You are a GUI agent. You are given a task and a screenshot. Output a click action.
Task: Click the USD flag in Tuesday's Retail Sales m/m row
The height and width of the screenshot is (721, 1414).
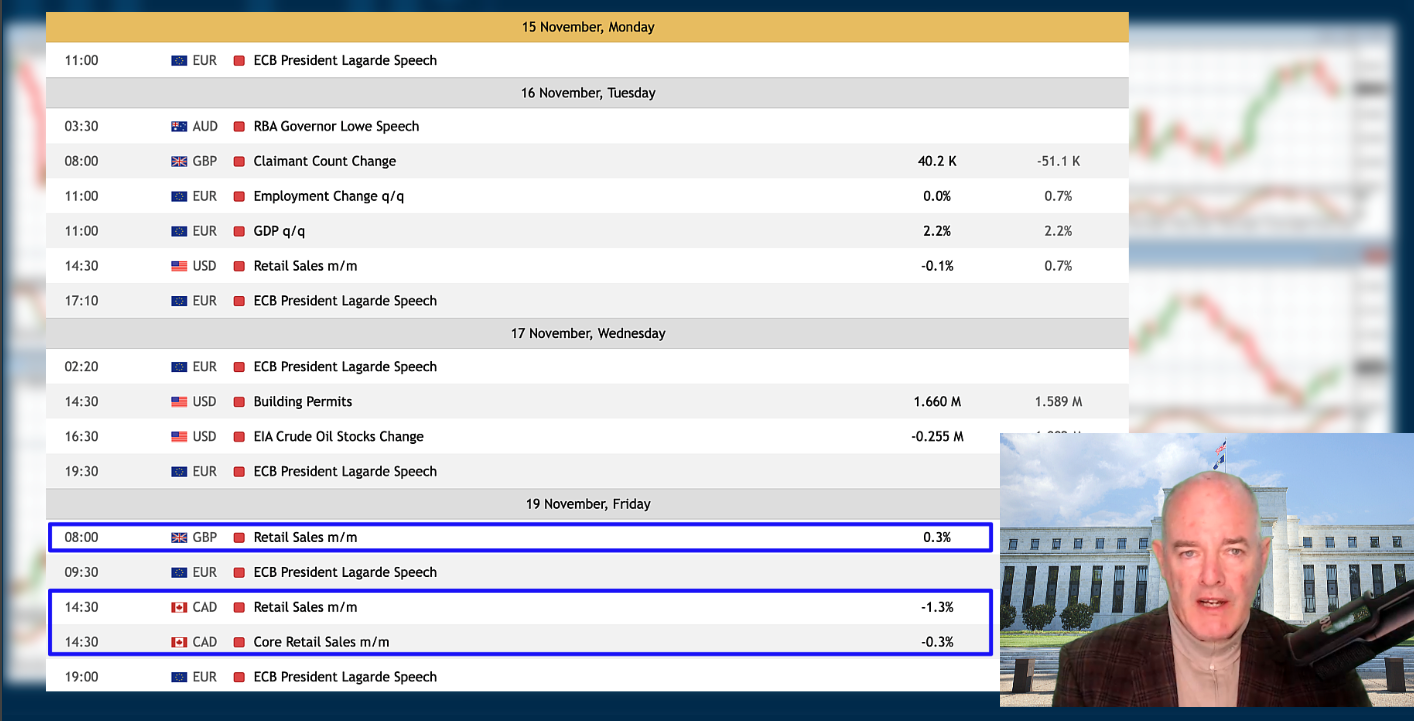179,266
